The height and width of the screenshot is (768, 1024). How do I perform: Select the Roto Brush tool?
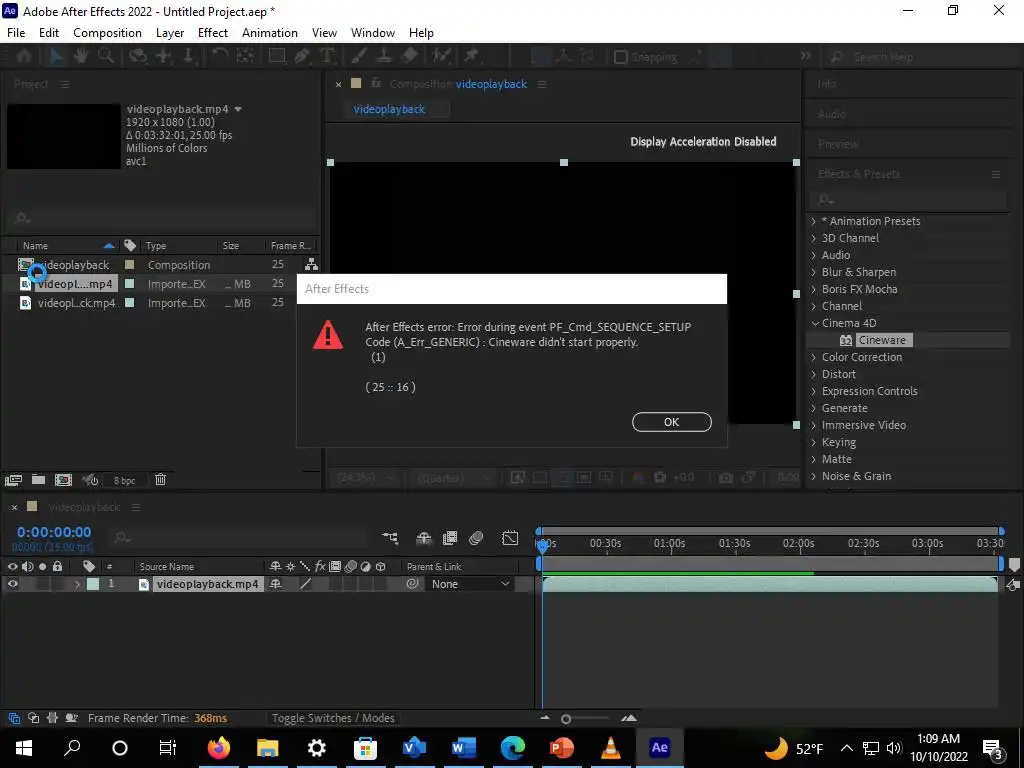[441, 56]
